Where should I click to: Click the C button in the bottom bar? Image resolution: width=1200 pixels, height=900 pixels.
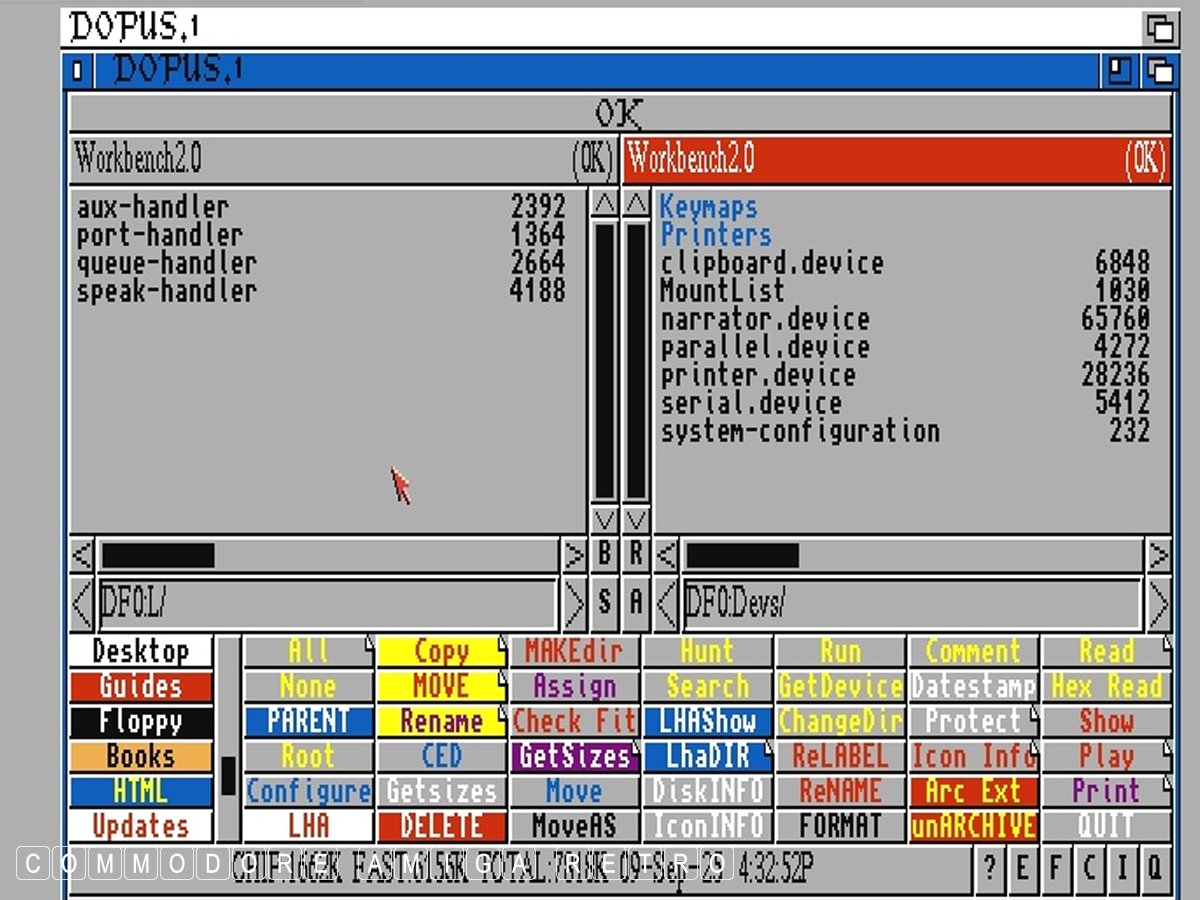[x=1088, y=867]
